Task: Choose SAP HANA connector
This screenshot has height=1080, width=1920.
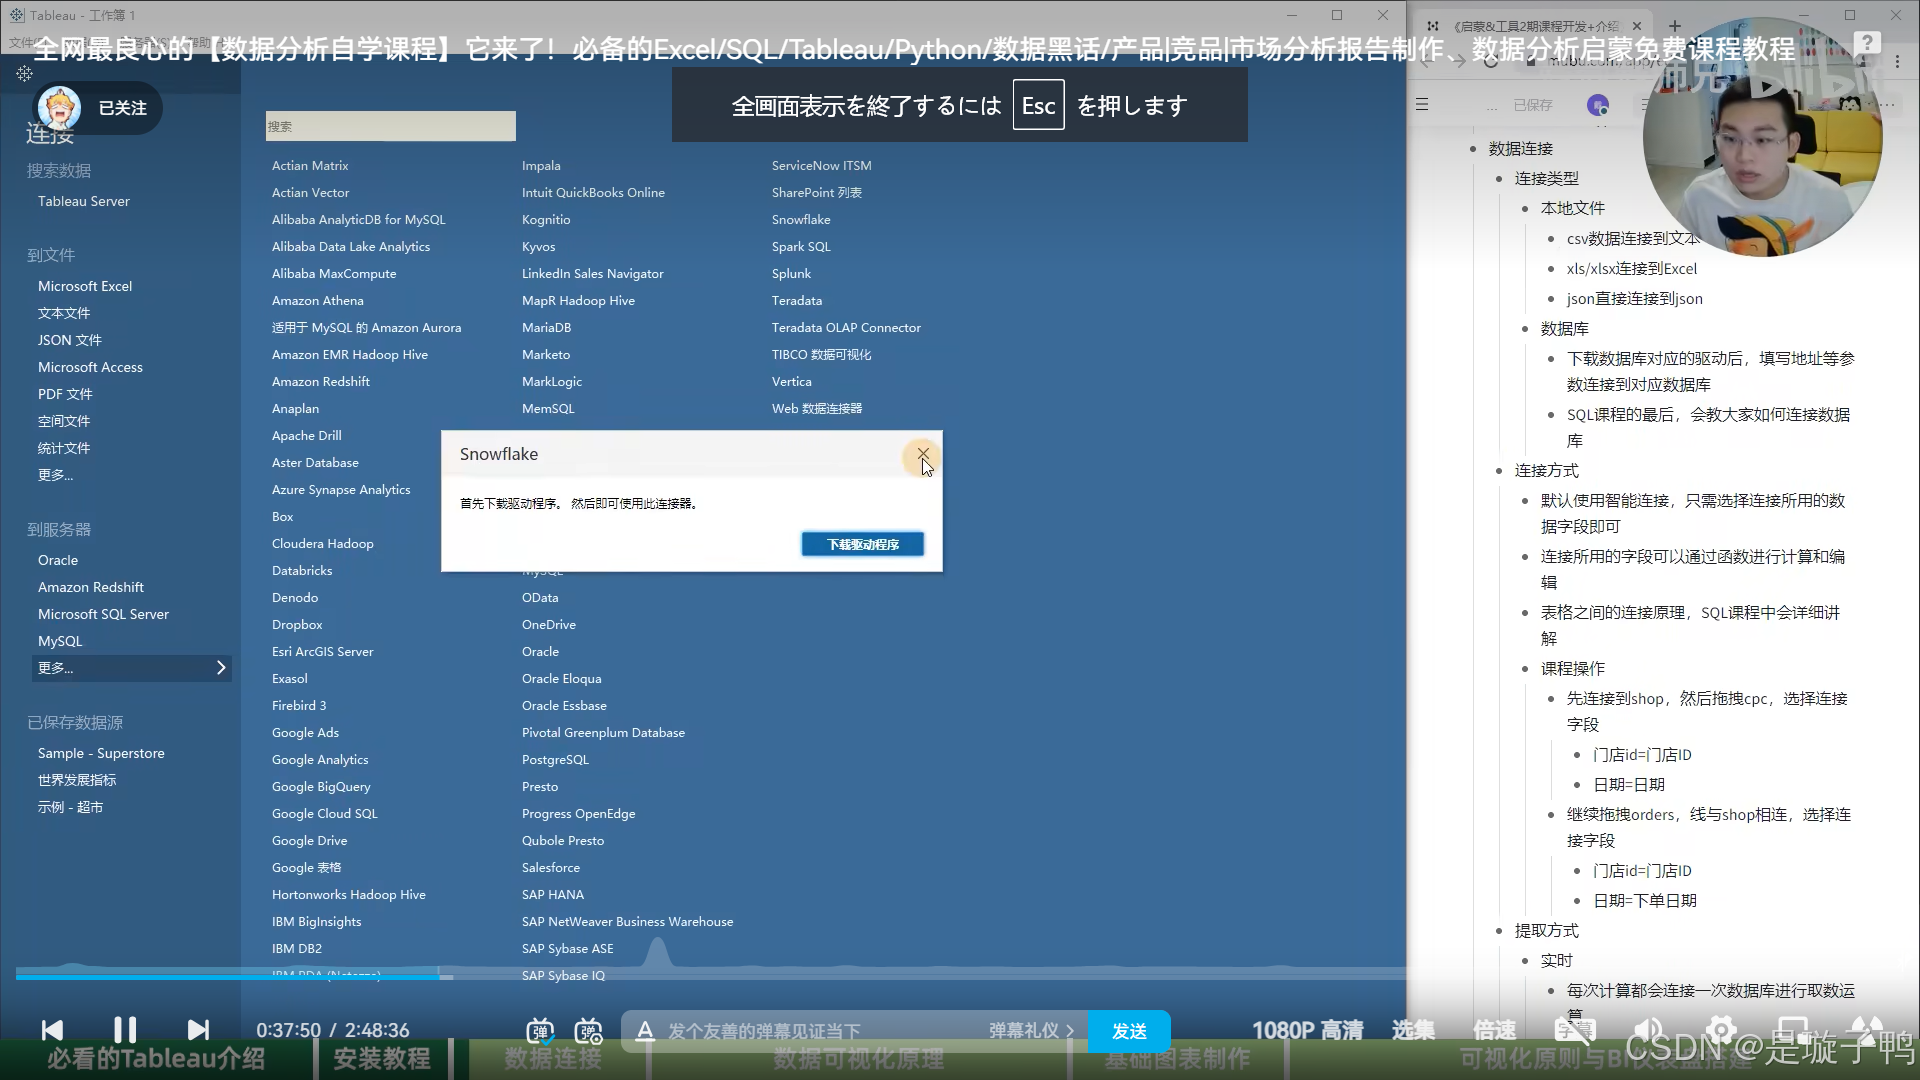Action: [x=553, y=894]
